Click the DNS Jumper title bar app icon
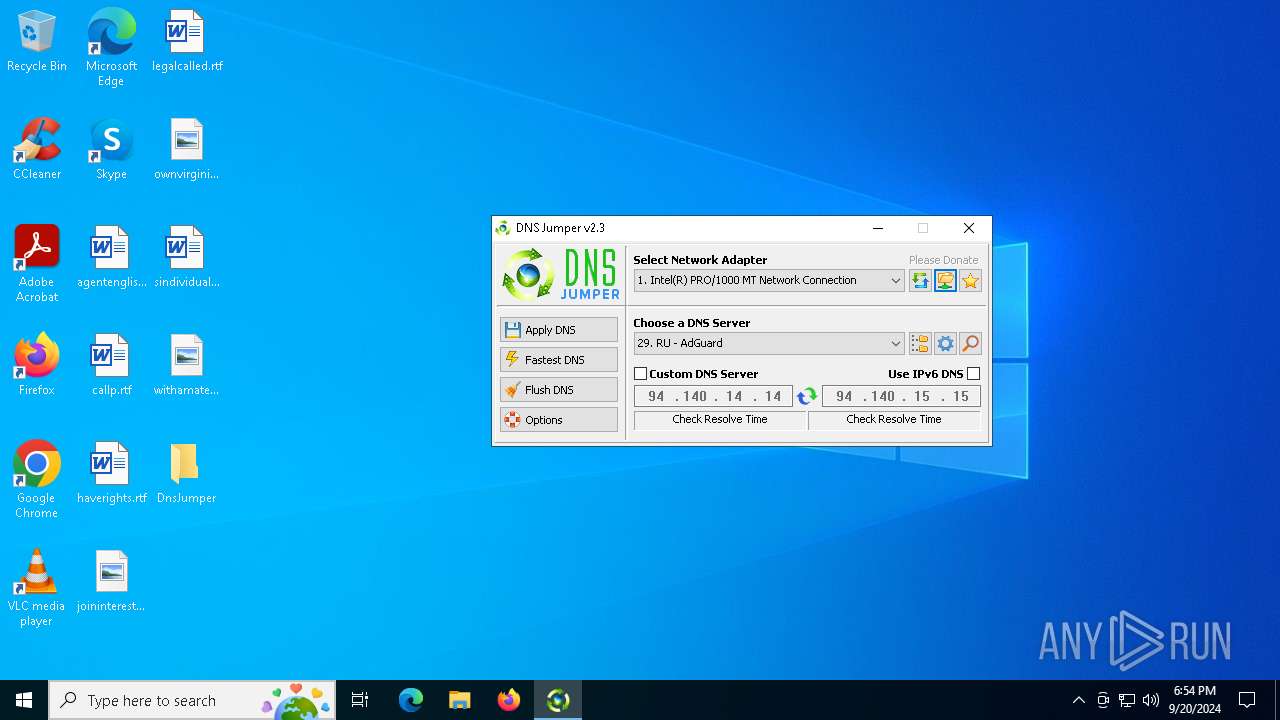 pyautogui.click(x=503, y=228)
